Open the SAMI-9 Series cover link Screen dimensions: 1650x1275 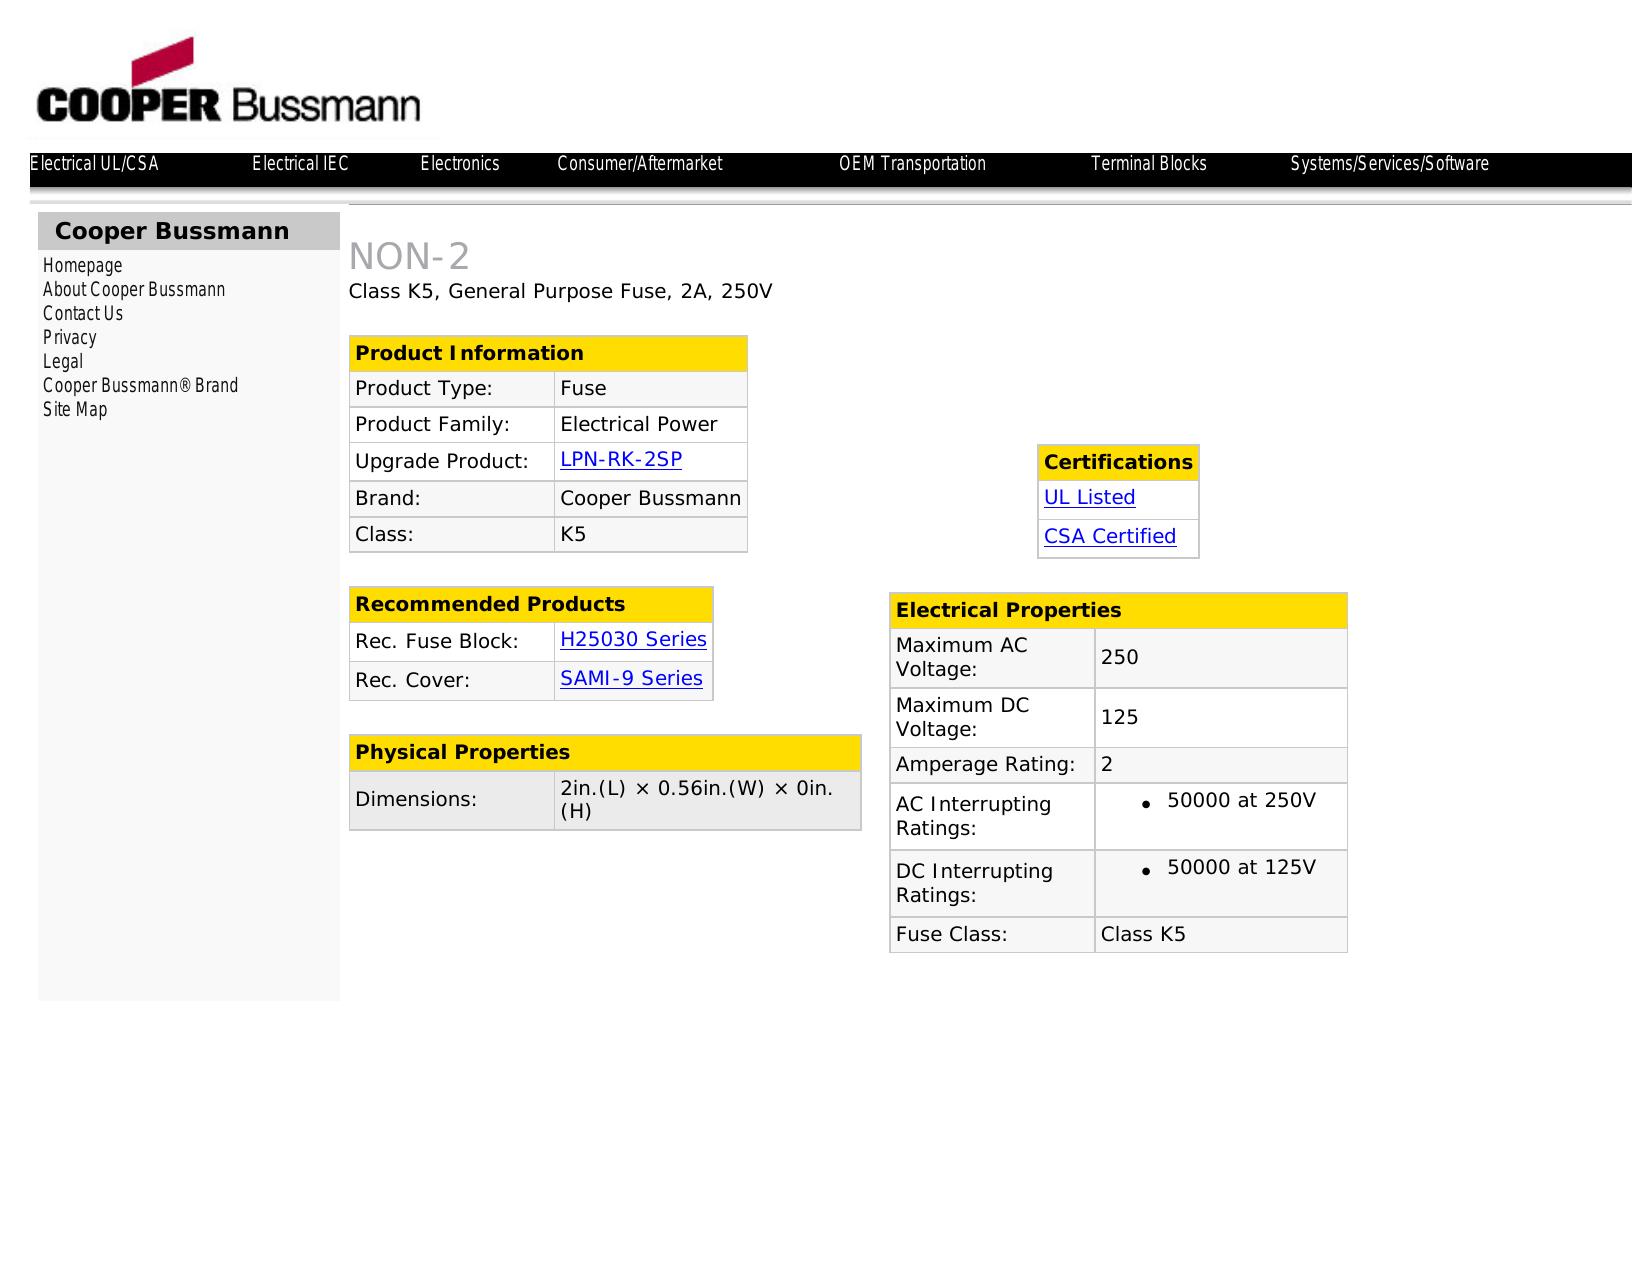click(x=631, y=679)
